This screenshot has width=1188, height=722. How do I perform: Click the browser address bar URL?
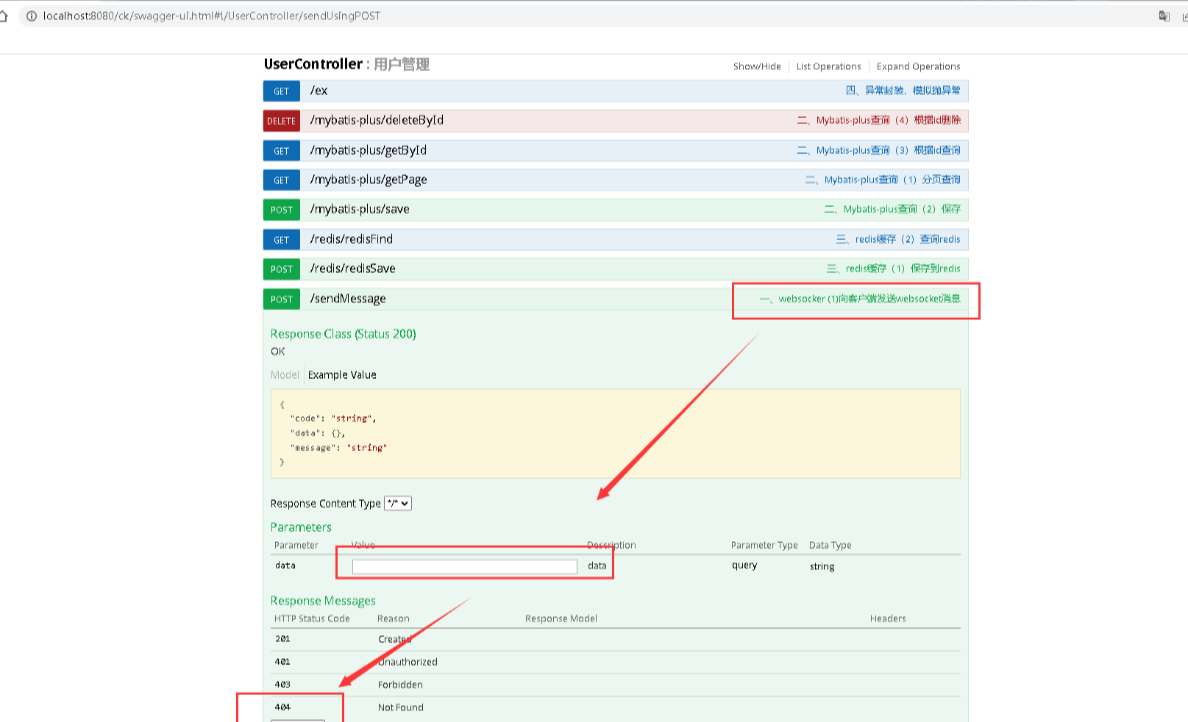[211, 16]
